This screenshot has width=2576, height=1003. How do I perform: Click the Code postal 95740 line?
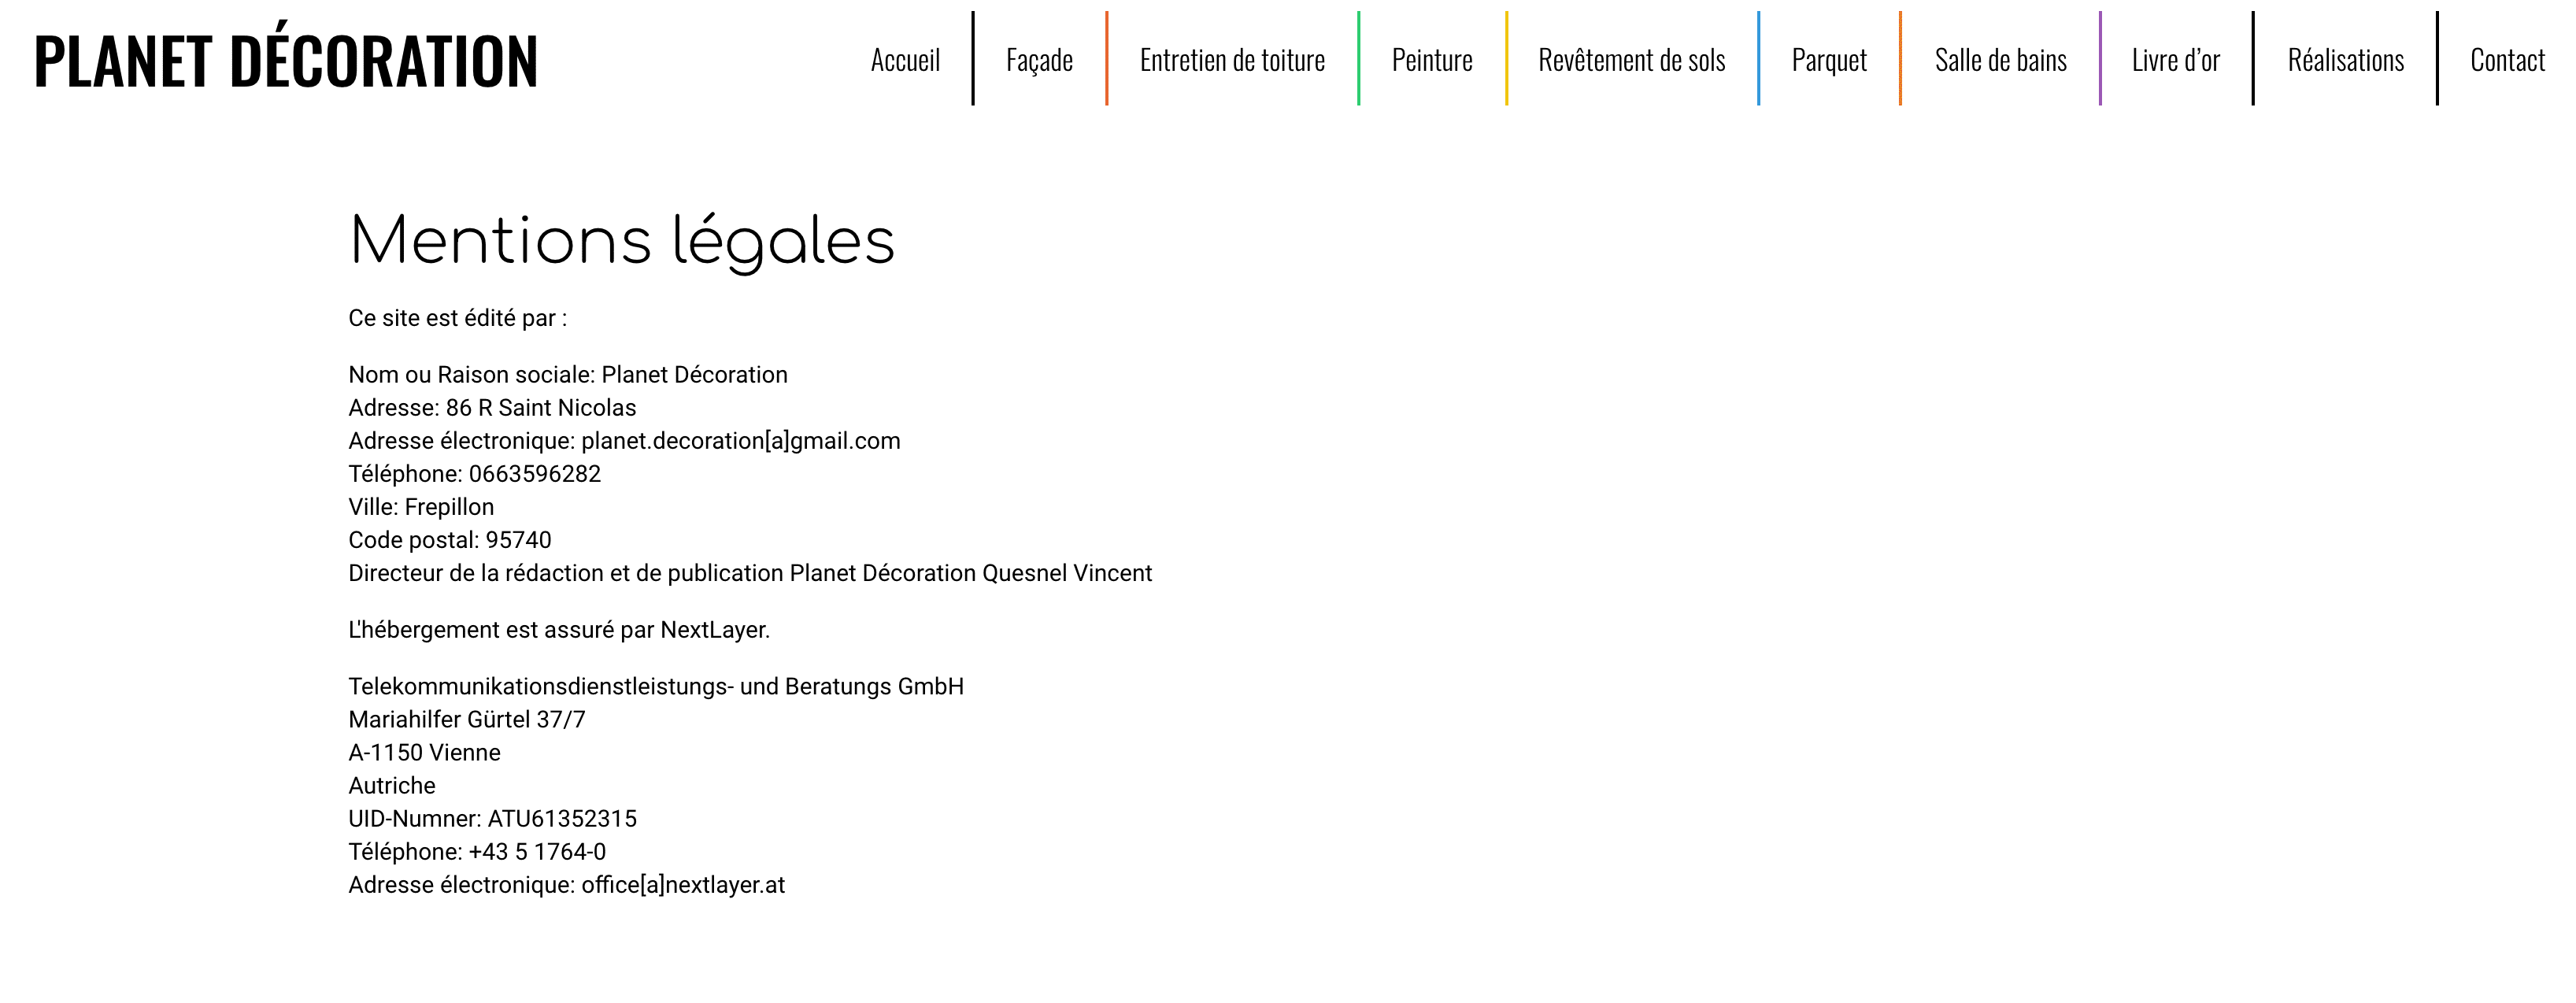pos(449,540)
